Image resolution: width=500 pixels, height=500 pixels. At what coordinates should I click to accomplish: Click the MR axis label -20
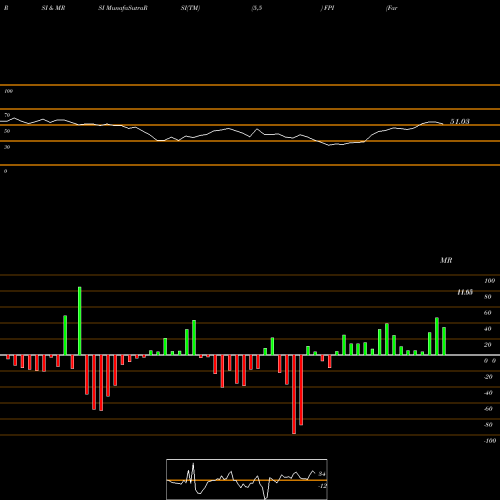(x=488, y=377)
